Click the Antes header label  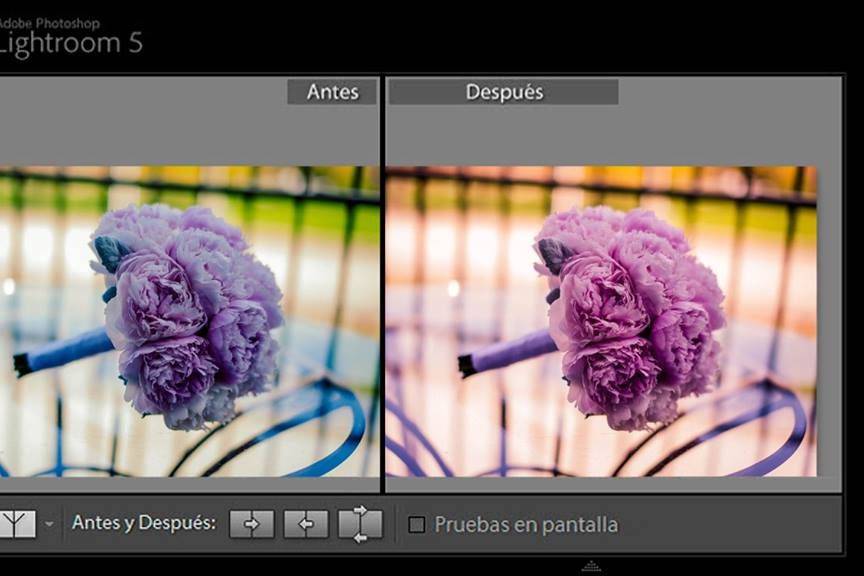coord(332,91)
